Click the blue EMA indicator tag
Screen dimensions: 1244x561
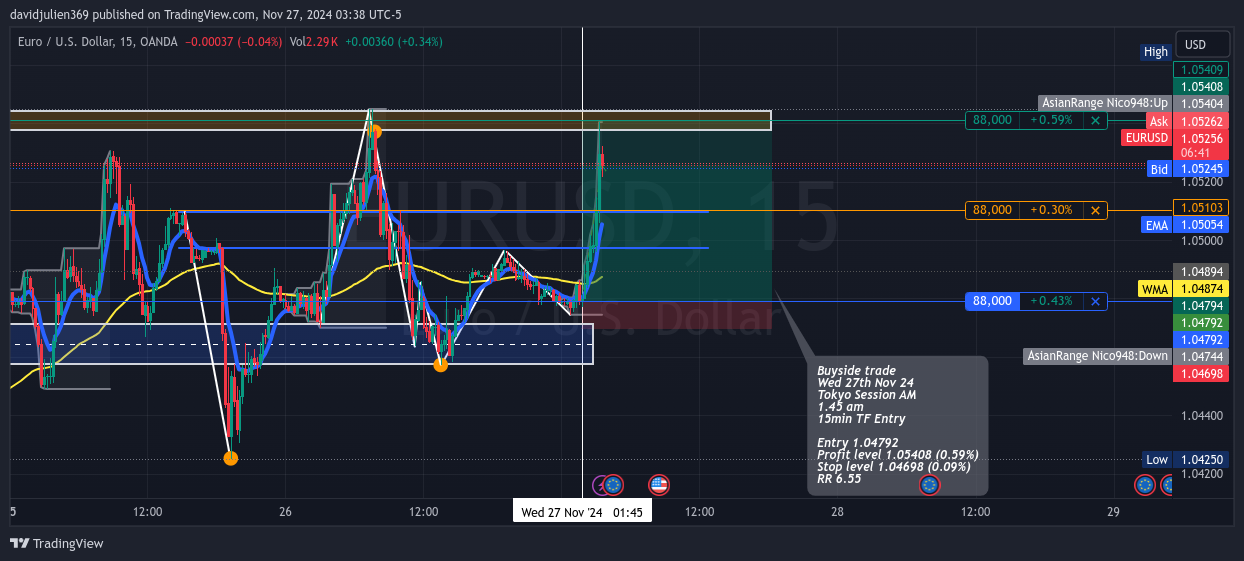pyautogui.click(x=1156, y=225)
